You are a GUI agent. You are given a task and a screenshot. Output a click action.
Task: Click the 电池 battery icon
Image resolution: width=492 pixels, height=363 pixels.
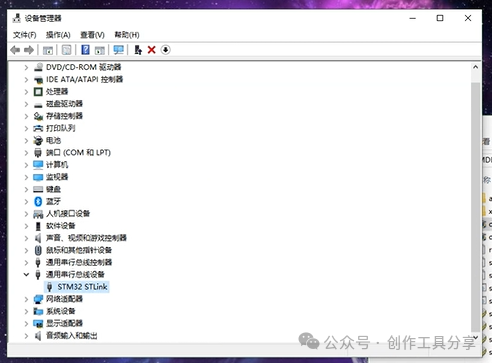click(x=38, y=140)
